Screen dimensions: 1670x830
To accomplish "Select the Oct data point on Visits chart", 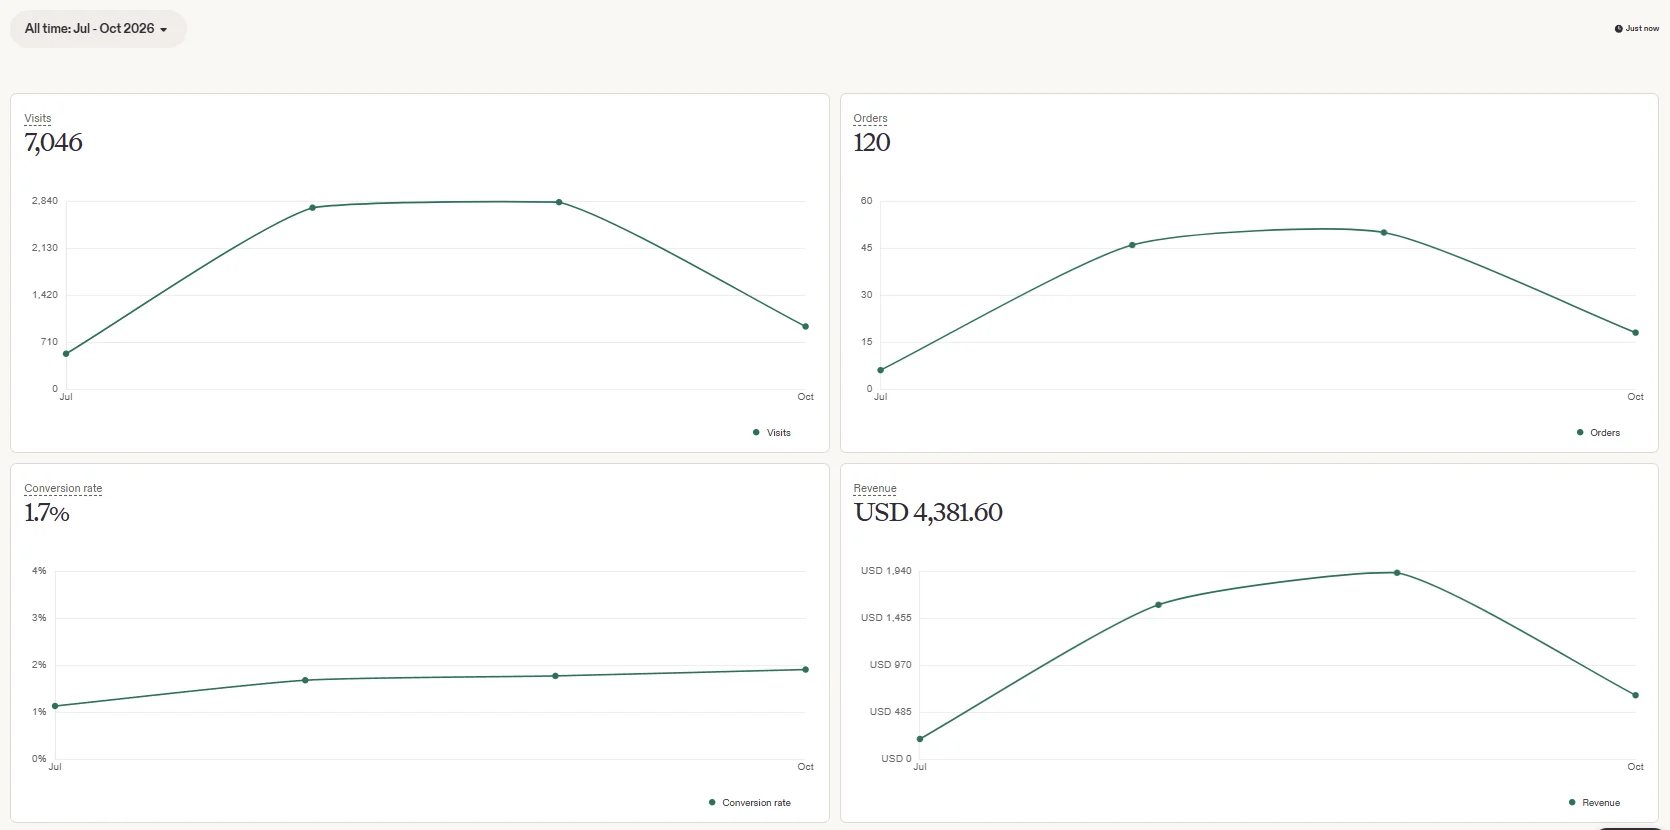I will pos(805,327).
